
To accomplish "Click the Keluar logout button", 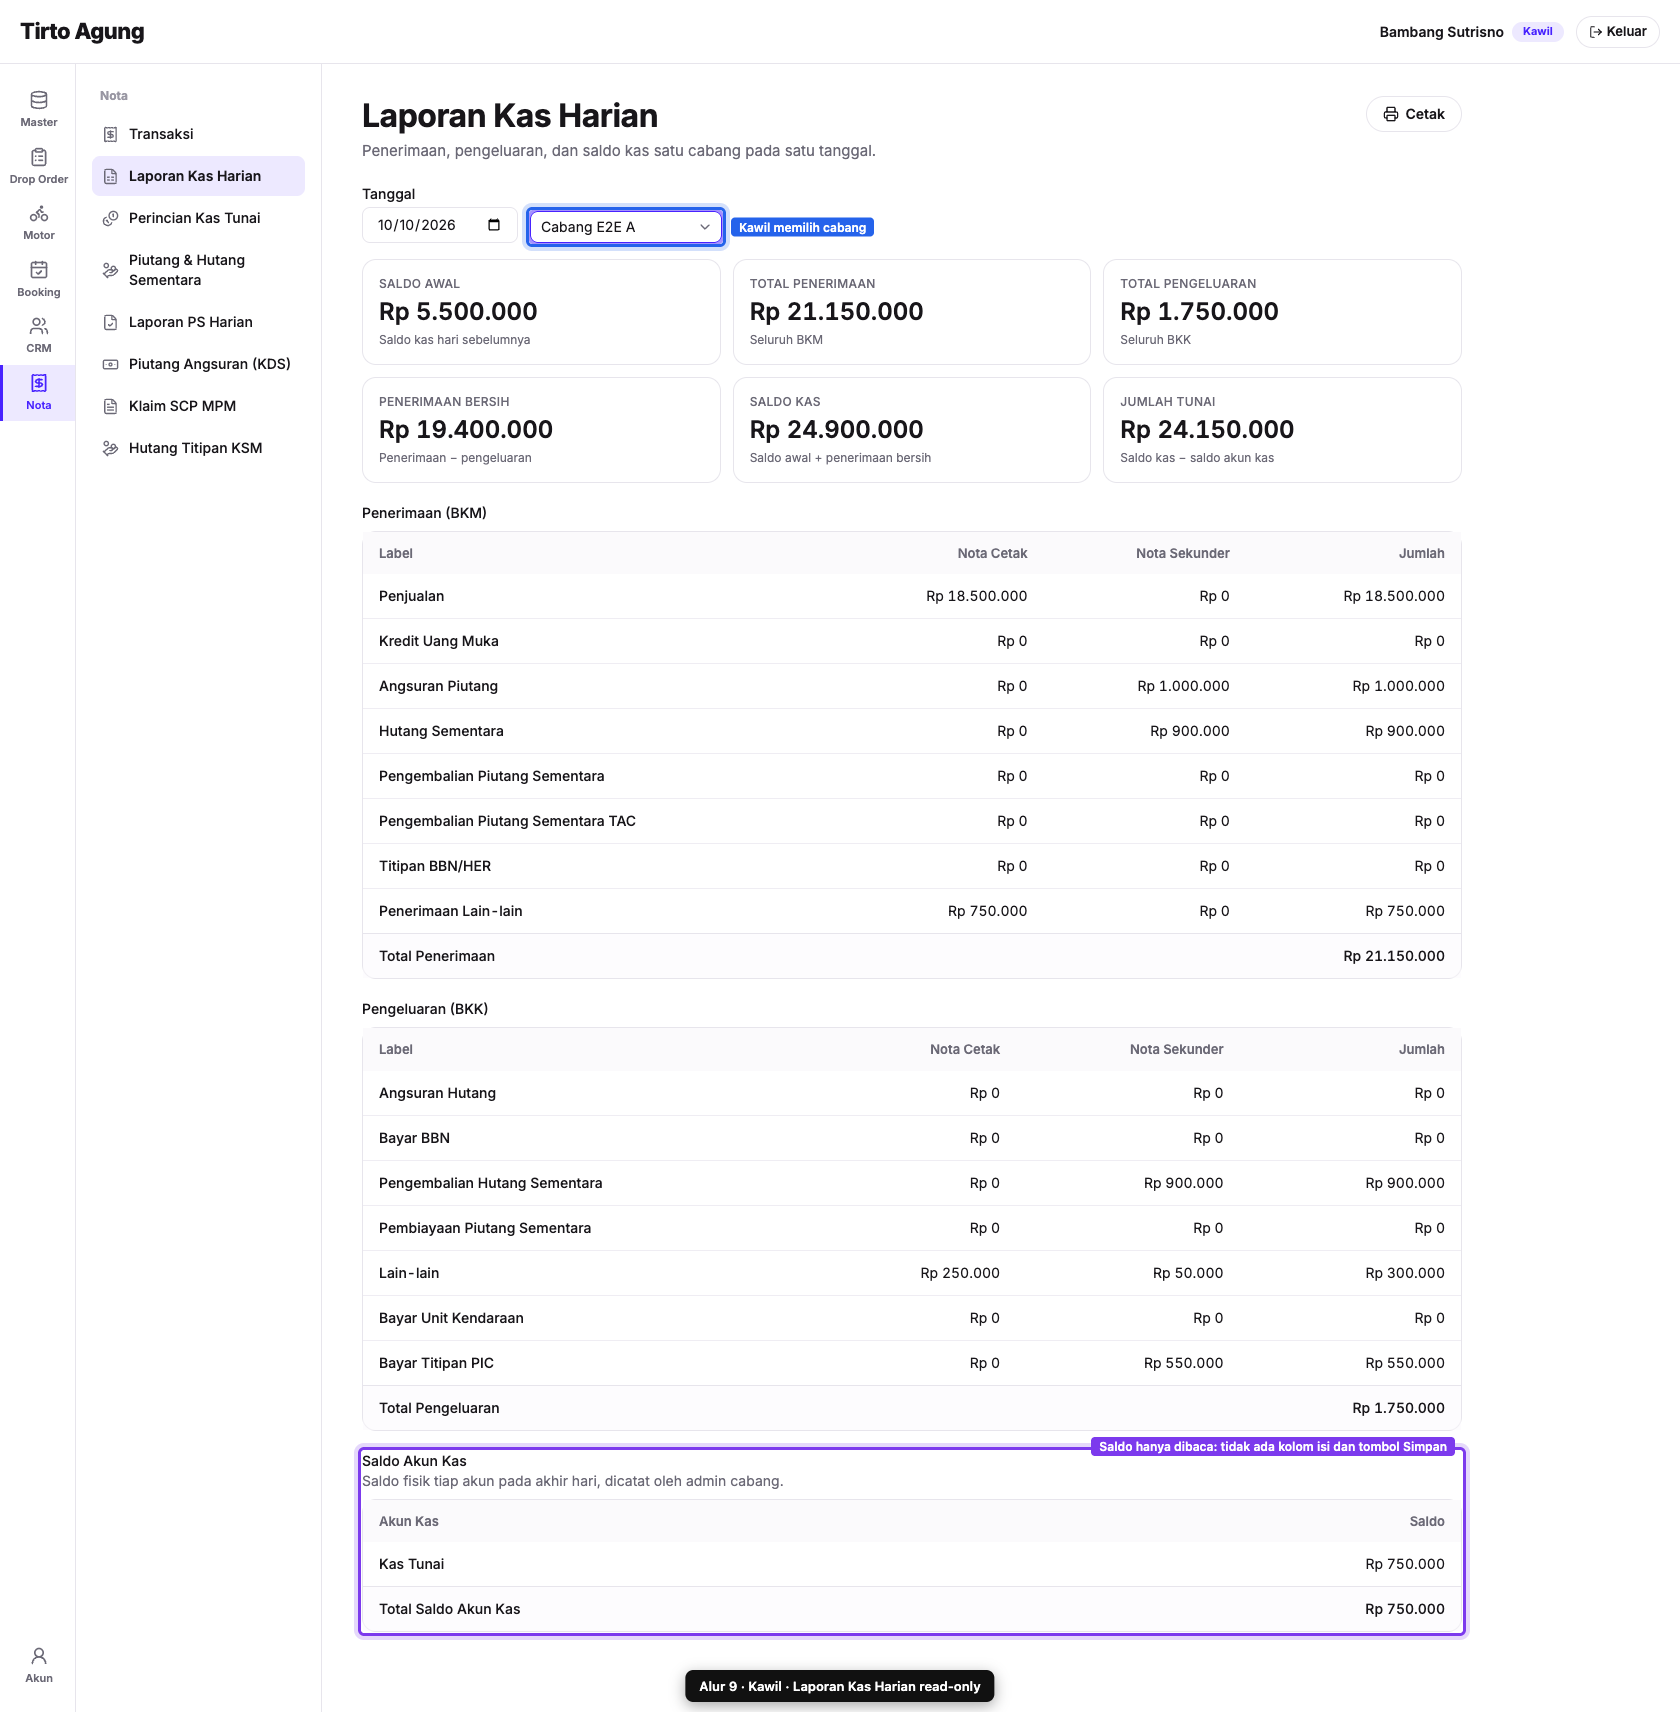I will 1617,32.
